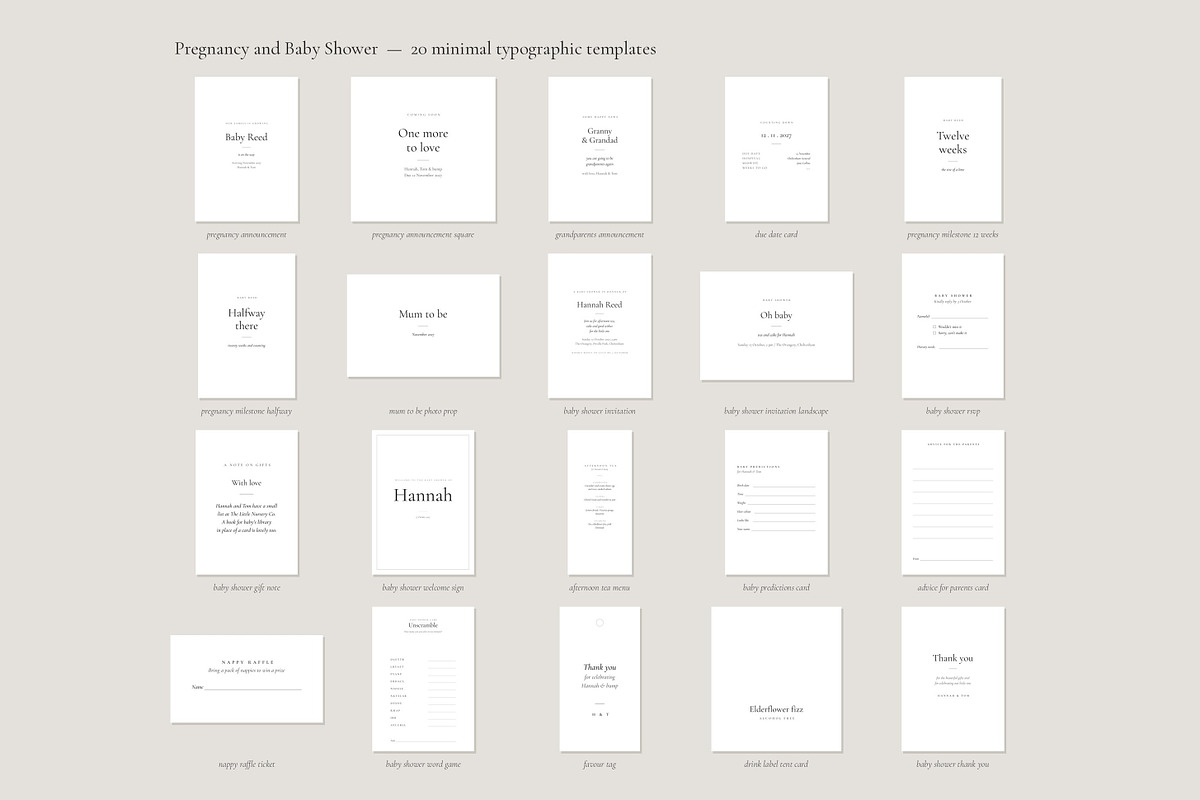Click the 'mum to be photo prop' caption
Image resolution: width=1200 pixels, height=800 pixels.
(423, 411)
